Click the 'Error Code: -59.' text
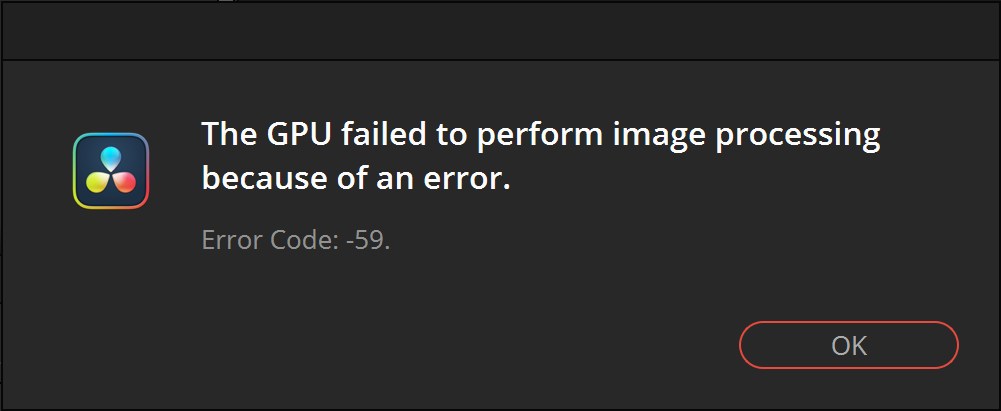Viewport: 1001px width, 411px height. 296,240
